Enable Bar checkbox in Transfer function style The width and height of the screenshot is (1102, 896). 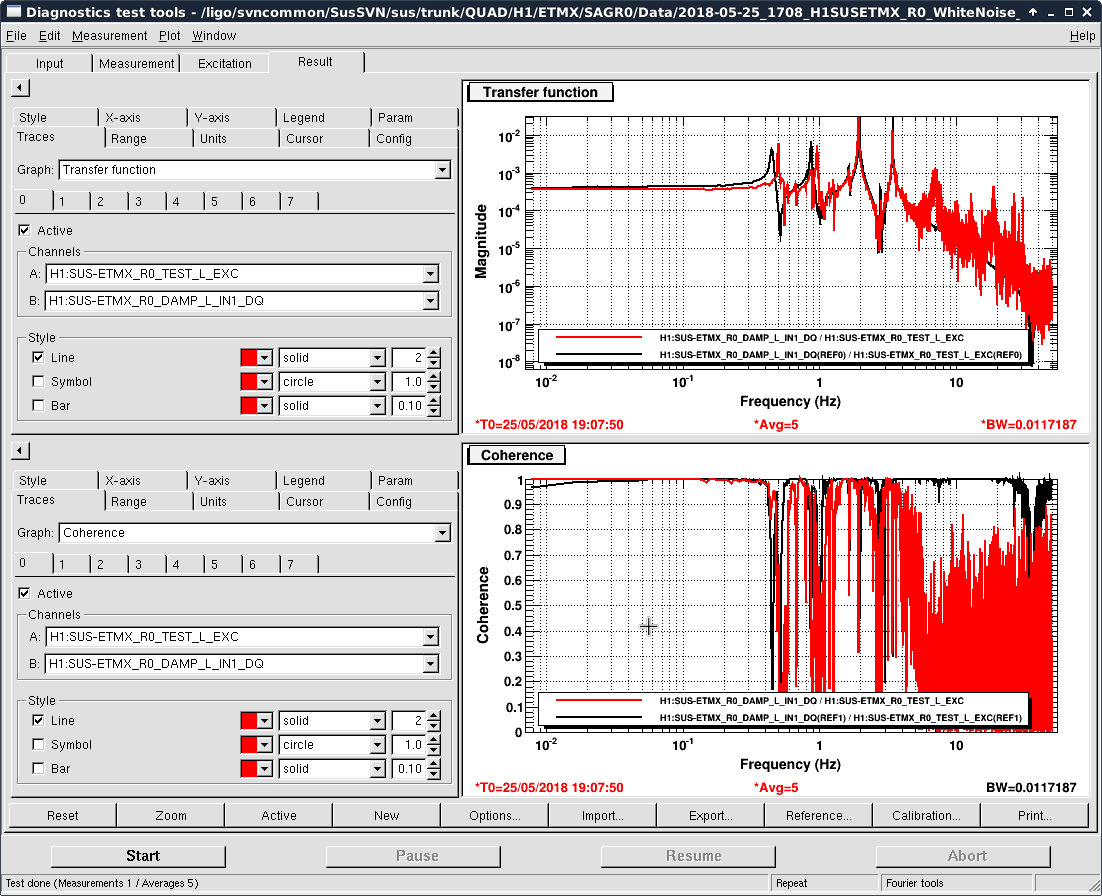point(38,406)
